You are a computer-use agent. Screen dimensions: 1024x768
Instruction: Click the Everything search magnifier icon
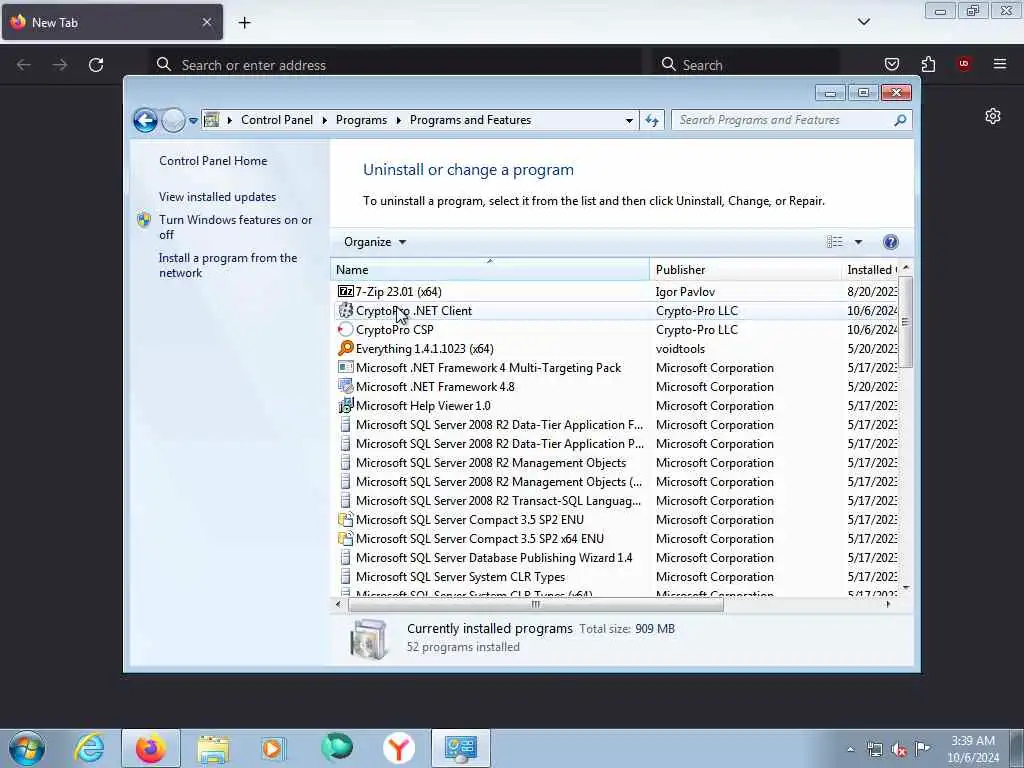point(345,348)
